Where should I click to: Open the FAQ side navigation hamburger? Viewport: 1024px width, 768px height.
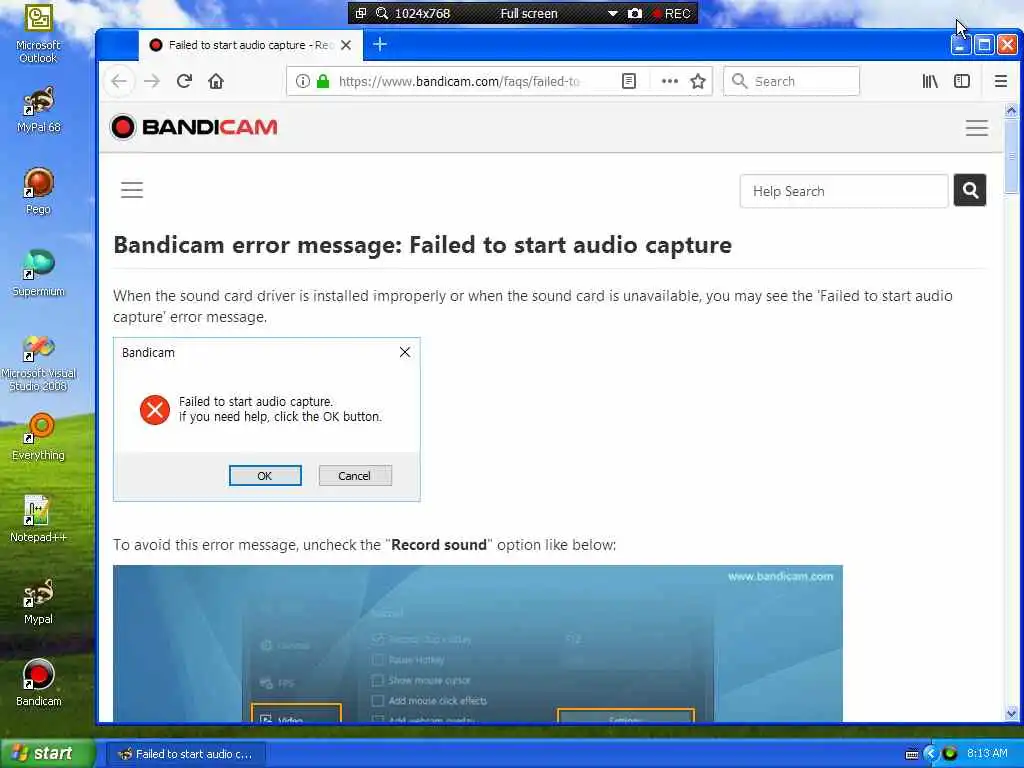click(x=132, y=190)
